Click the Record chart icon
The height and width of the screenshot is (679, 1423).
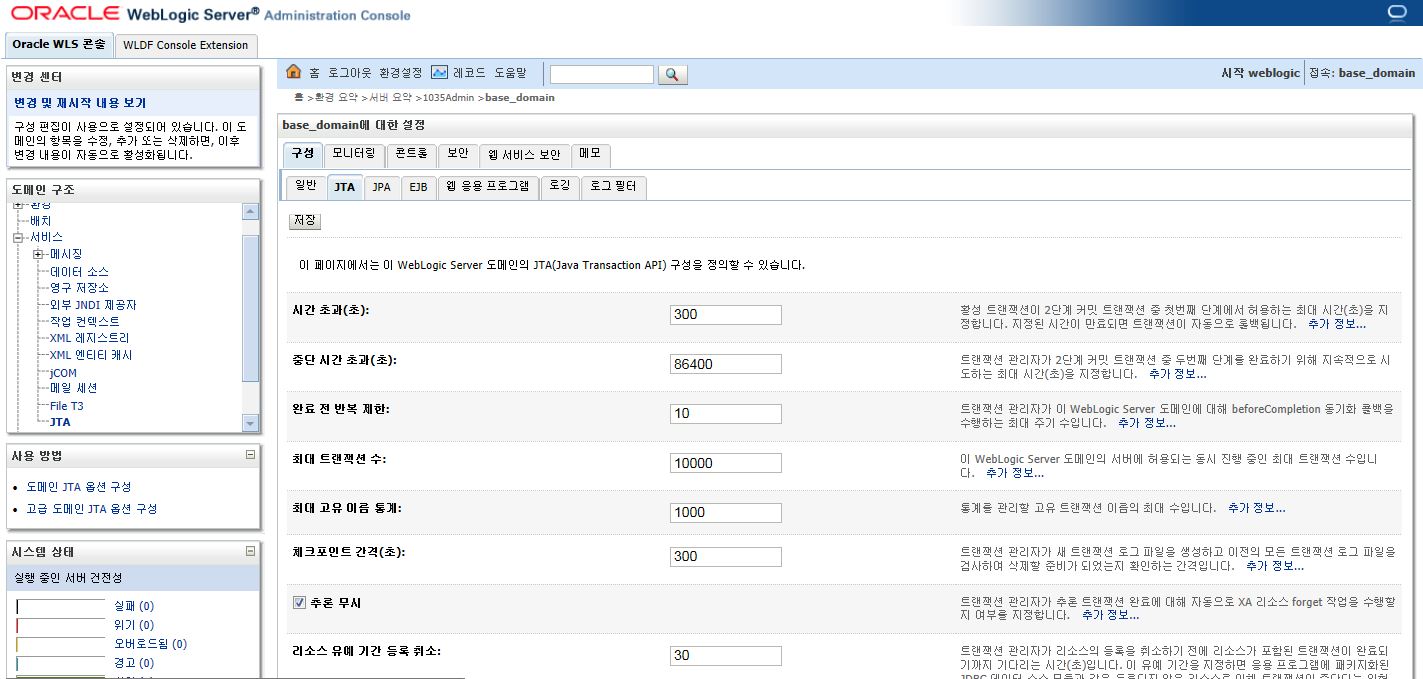(x=439, y=72)
